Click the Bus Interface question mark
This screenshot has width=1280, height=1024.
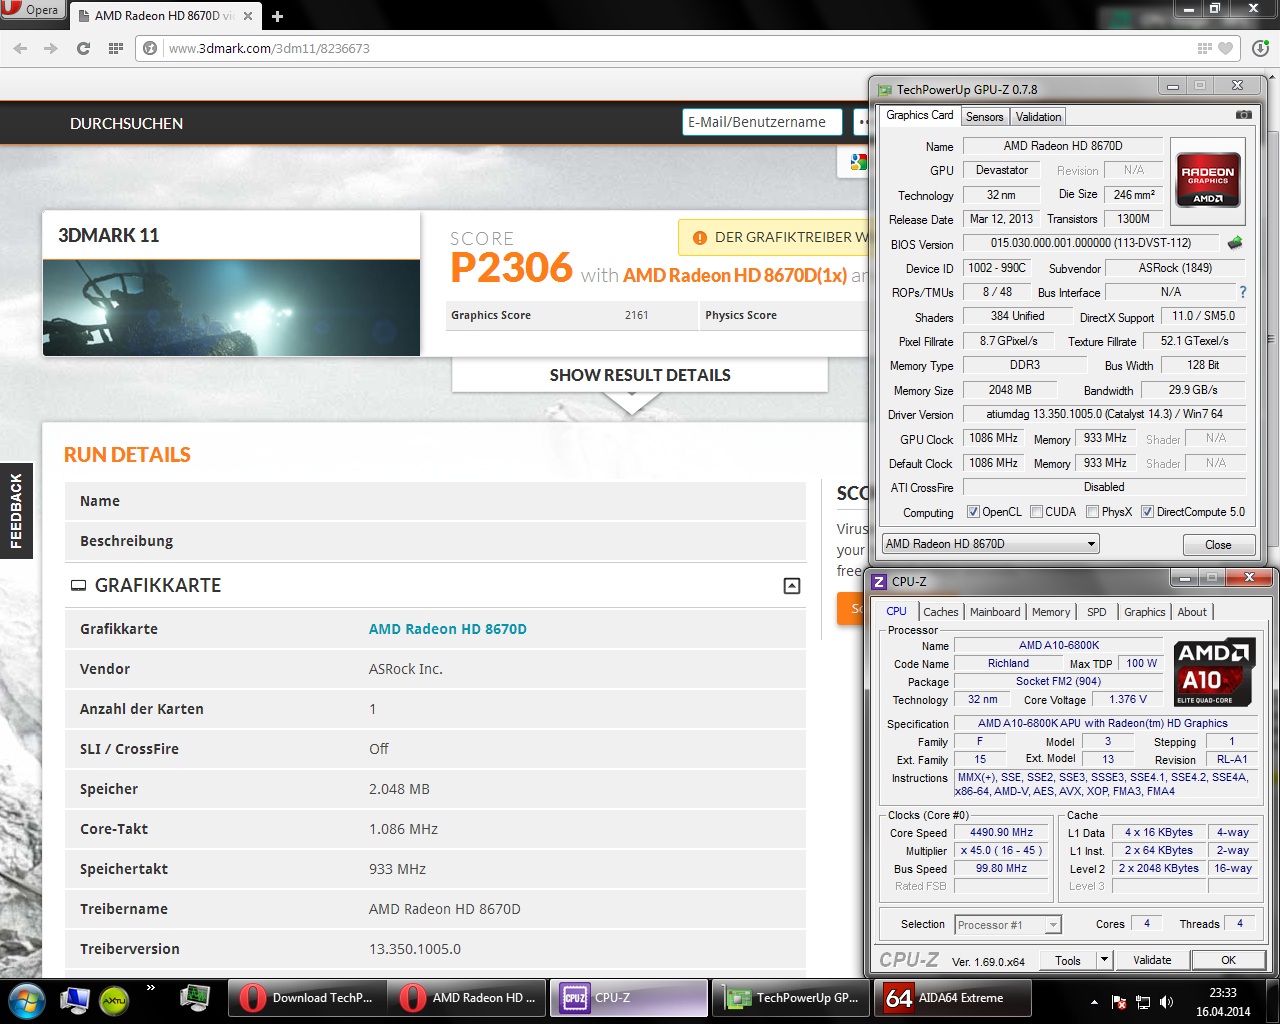point(1243,292)
